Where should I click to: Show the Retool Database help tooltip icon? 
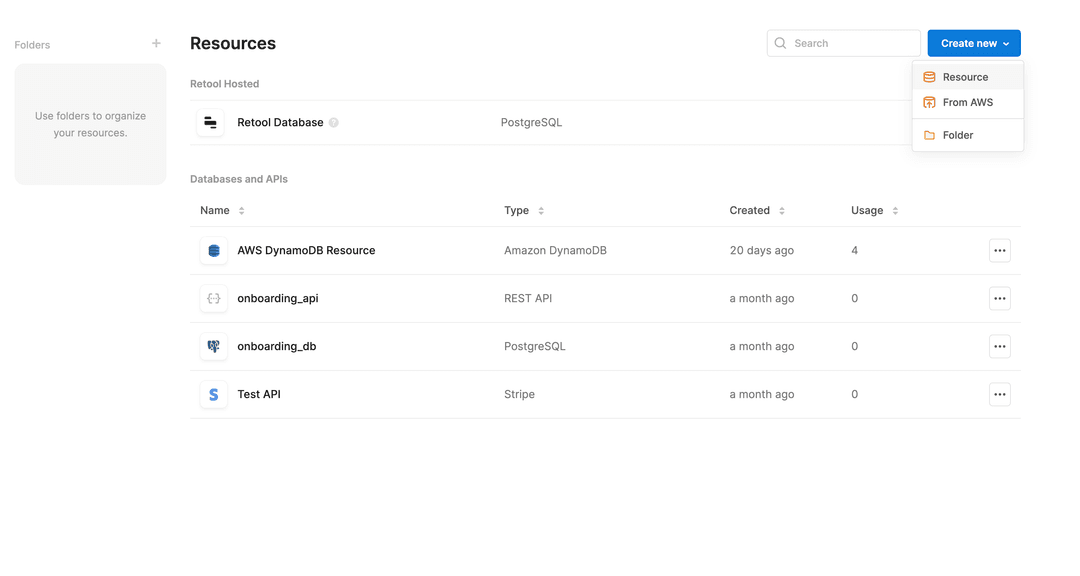[333, 123]
